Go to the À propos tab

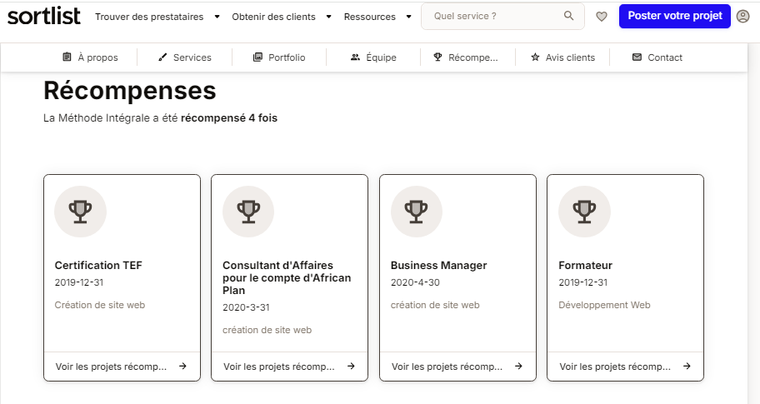pos(89,57)
